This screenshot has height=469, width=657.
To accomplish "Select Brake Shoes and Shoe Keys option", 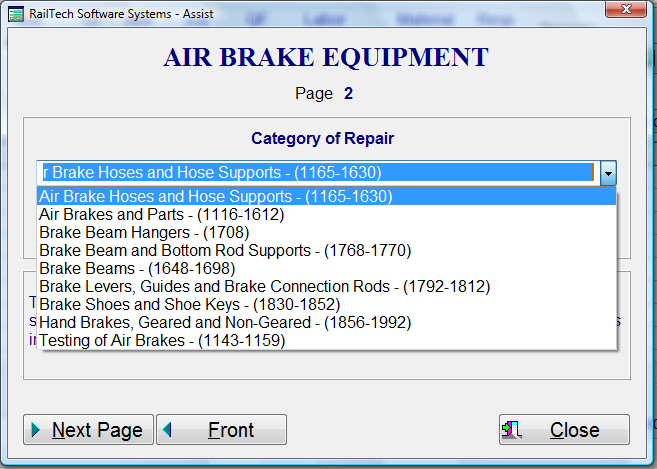I will pos(189,304).
